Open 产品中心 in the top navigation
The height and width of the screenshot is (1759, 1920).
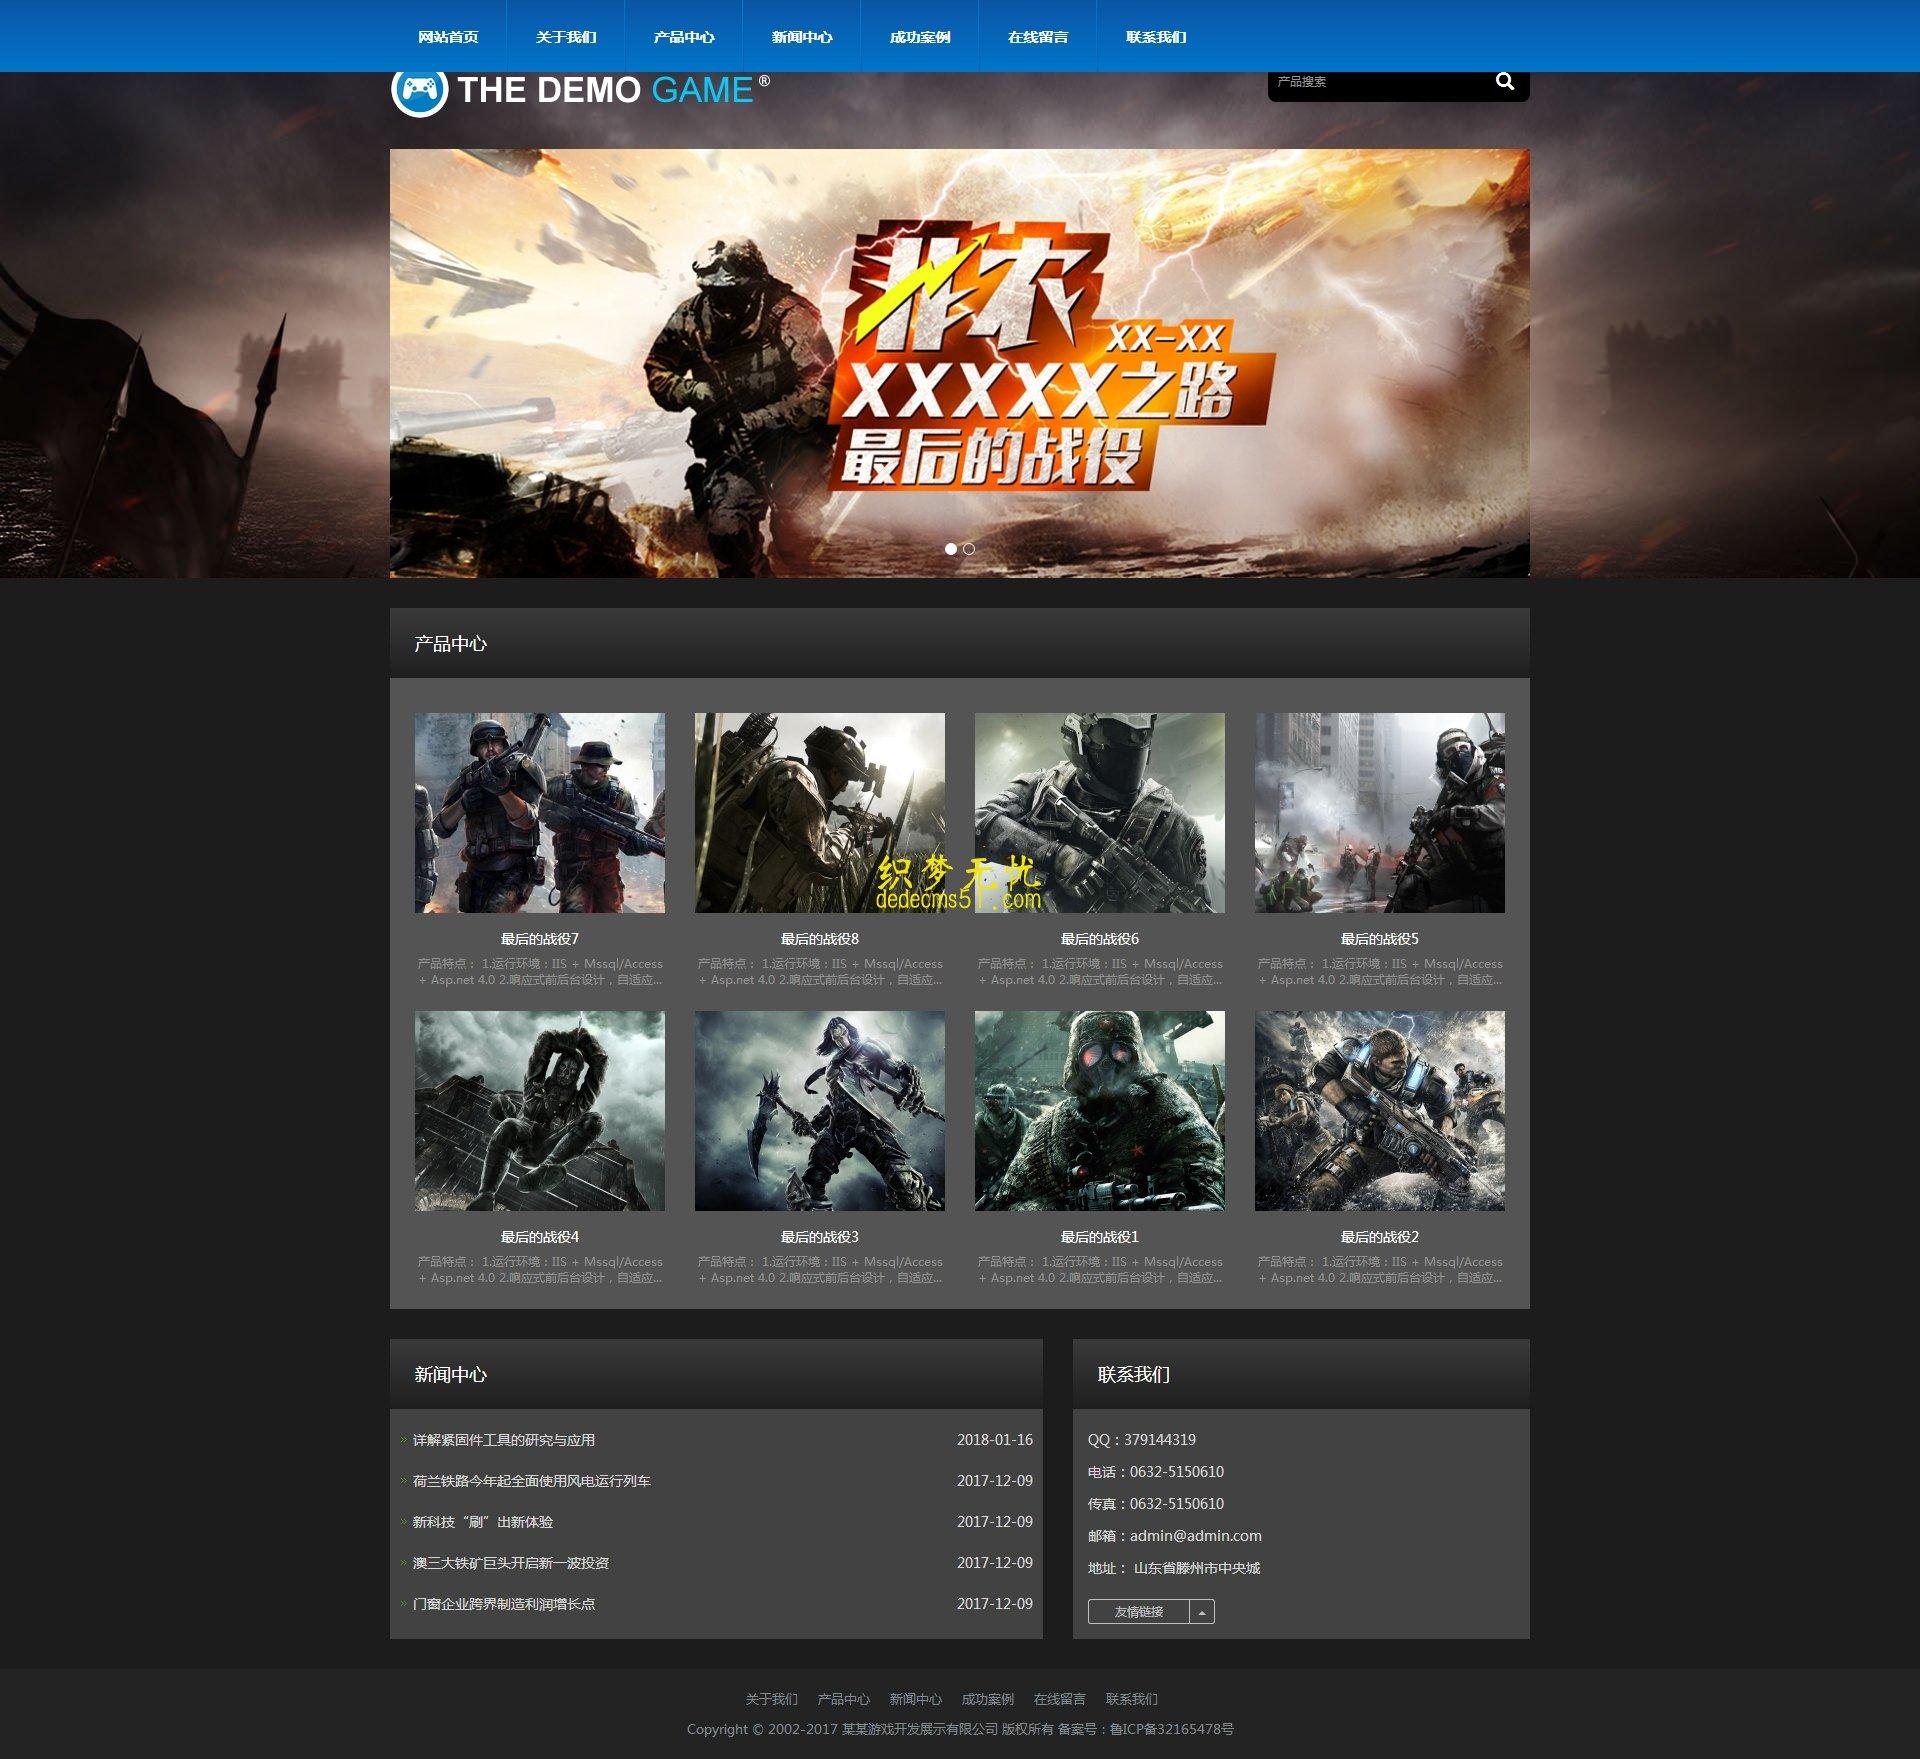pos(684,37)
